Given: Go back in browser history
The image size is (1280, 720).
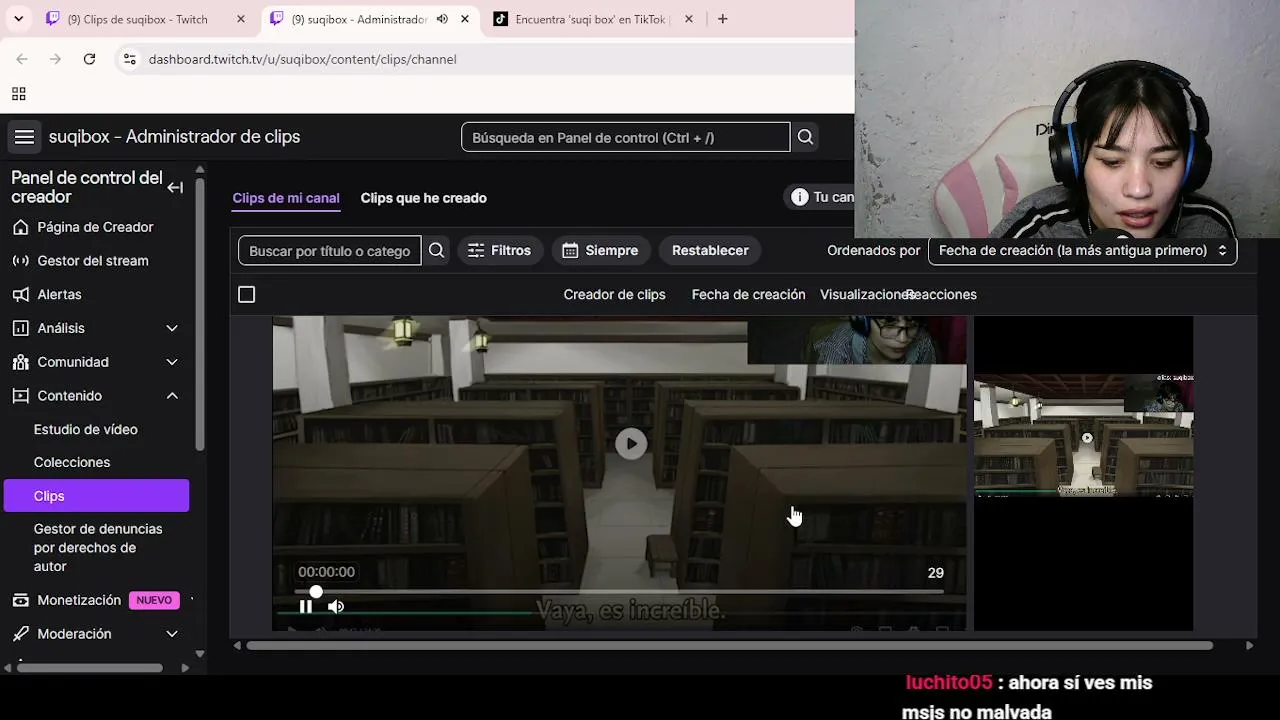Looking at the screenshot, I should click(x=22, y=59).
